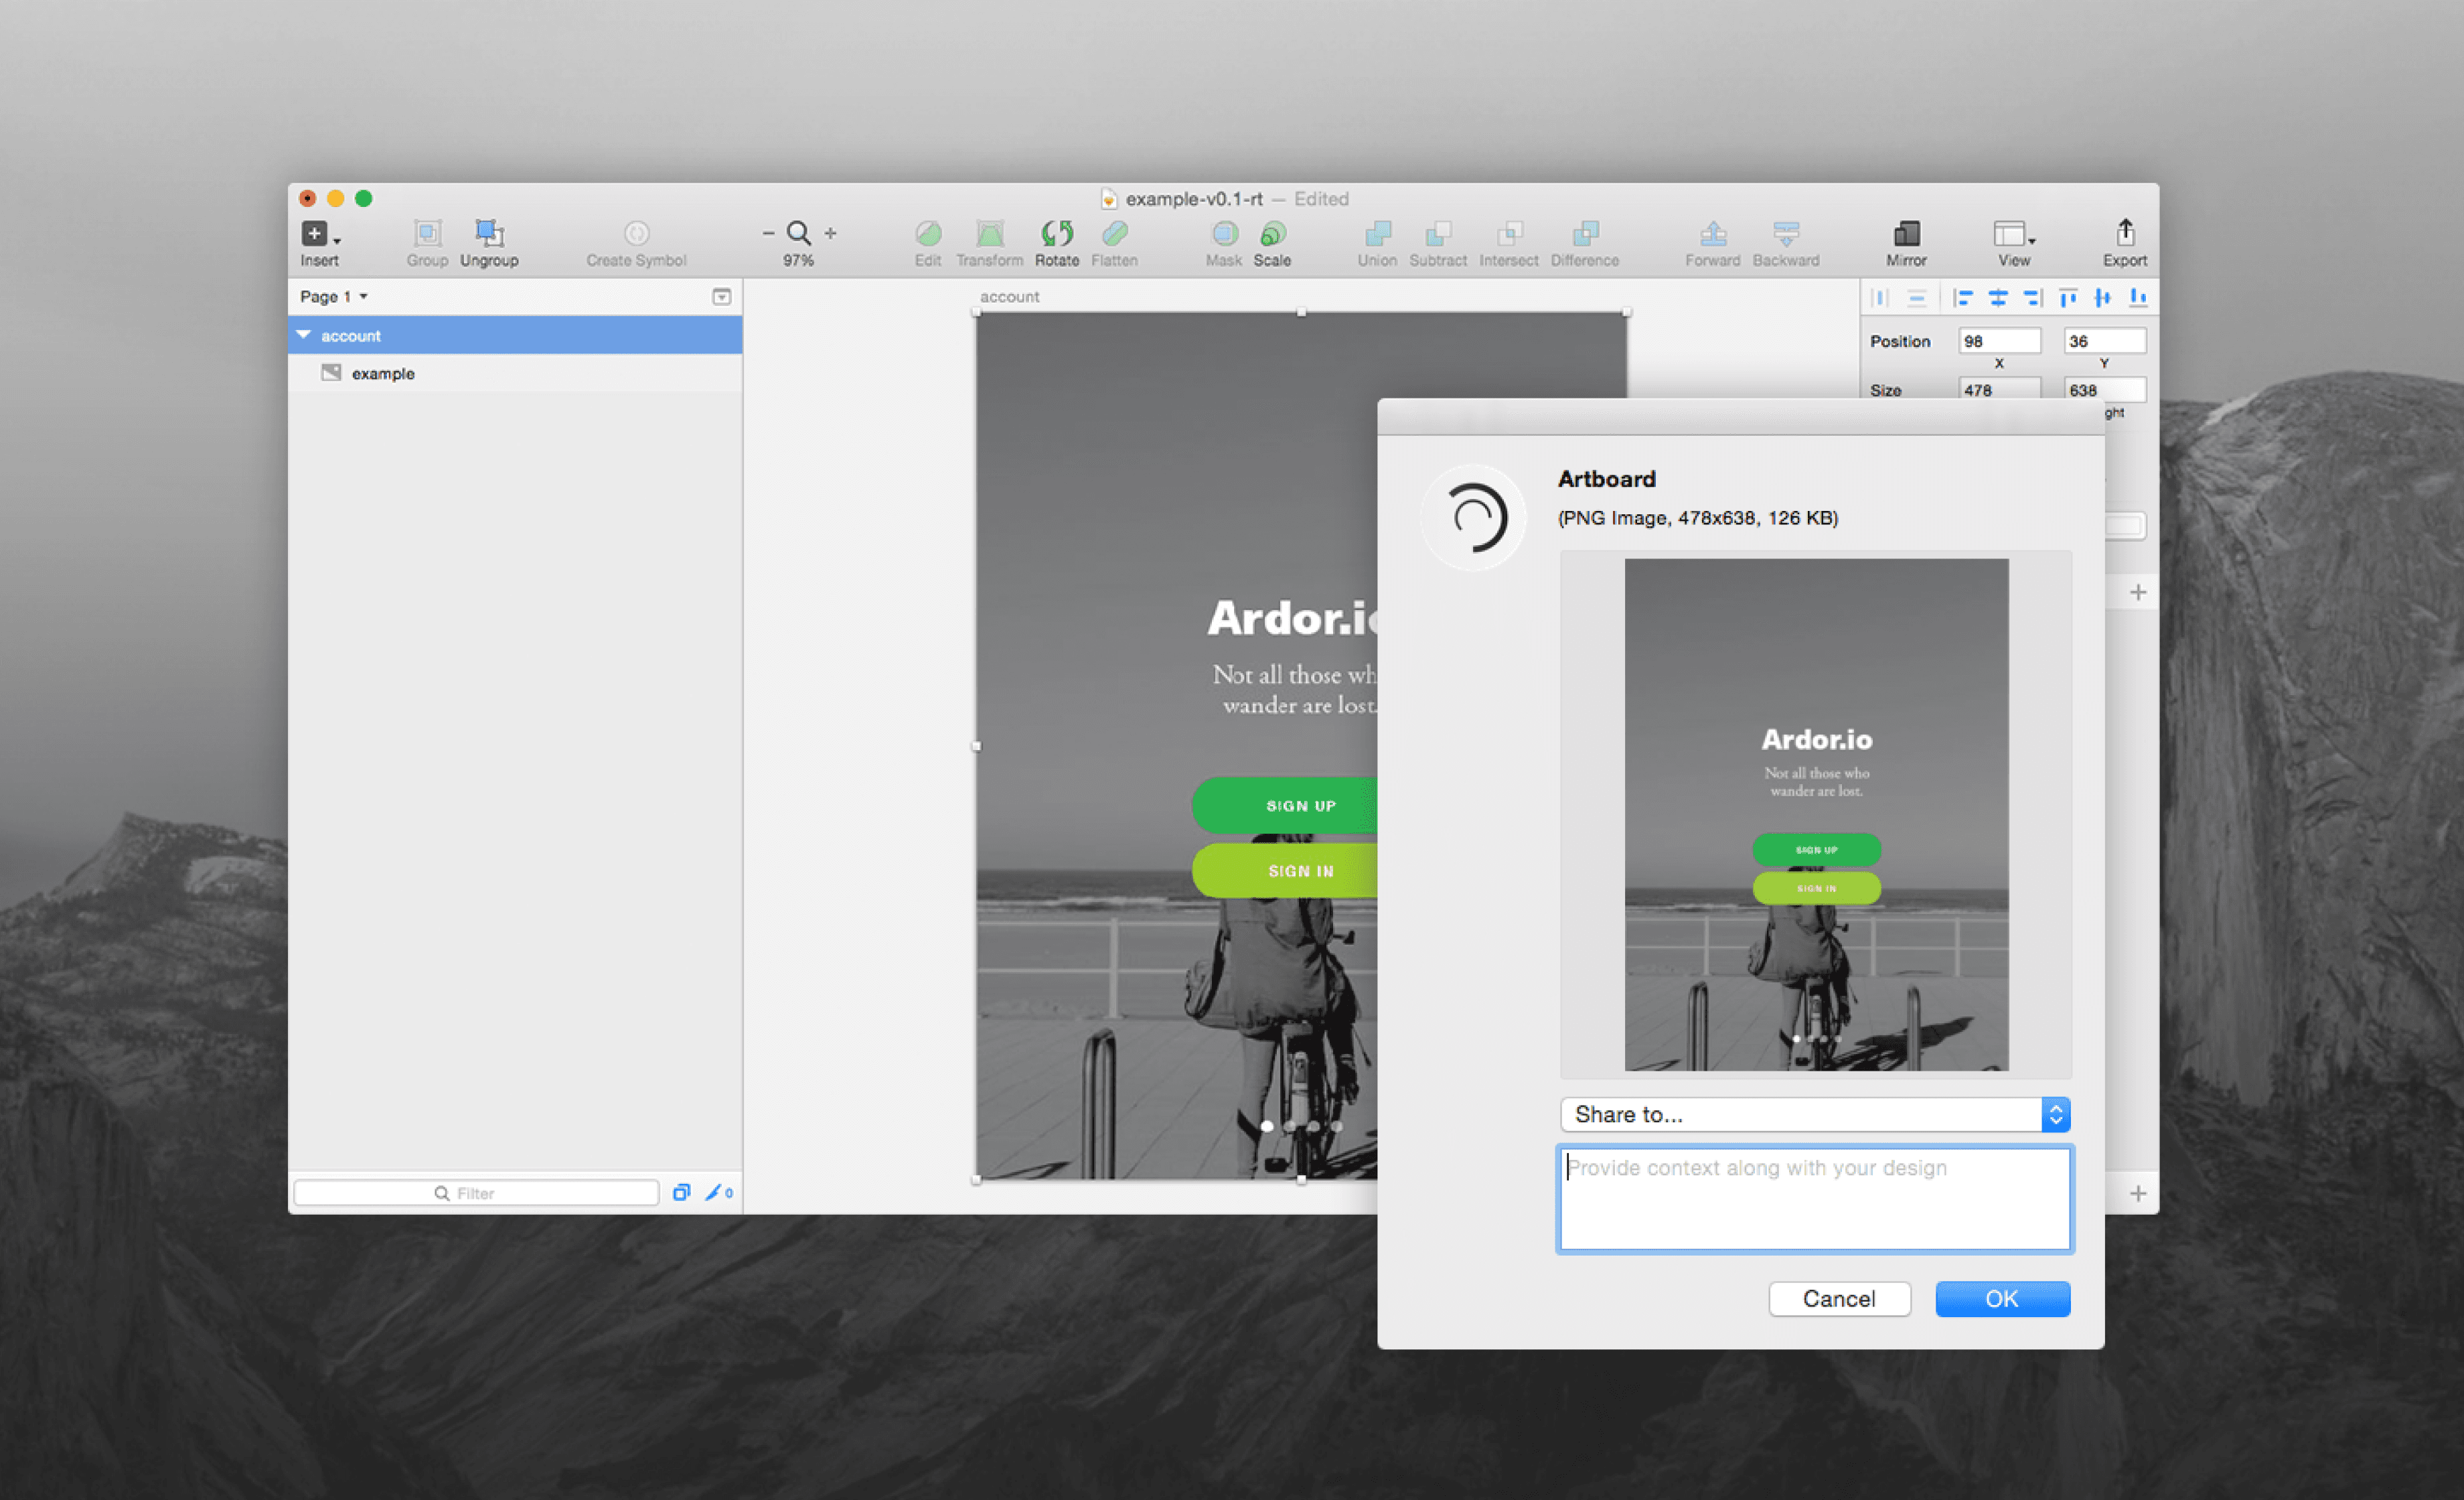The image size is (2464, 1500).
Task: Collapse the account artboard in the layer list
Action: pyautogui.click(x=304, y=335)
